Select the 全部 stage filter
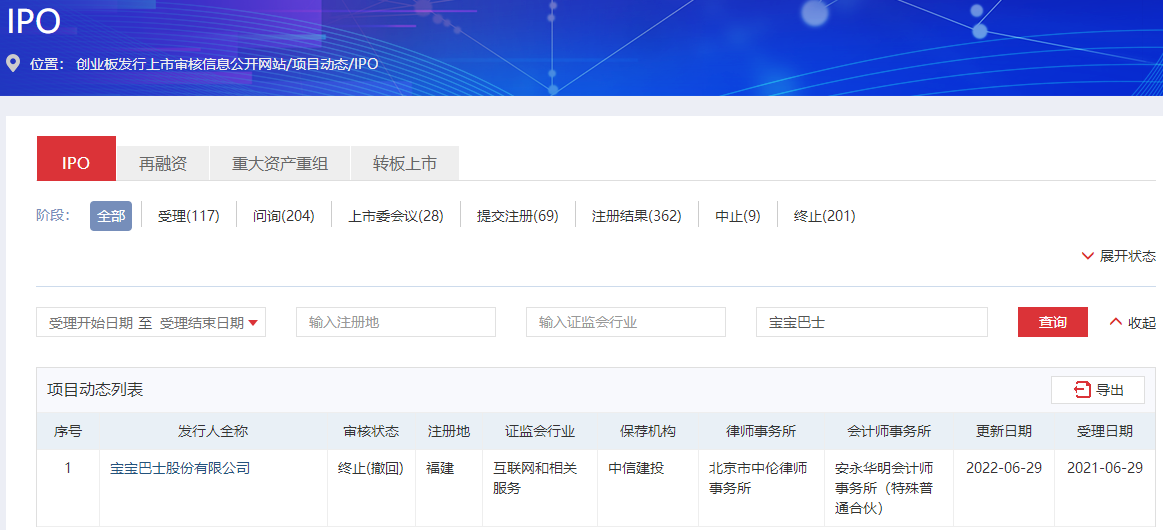The height and width of the screenshot is (530, 1163). (x=111, y=216)
